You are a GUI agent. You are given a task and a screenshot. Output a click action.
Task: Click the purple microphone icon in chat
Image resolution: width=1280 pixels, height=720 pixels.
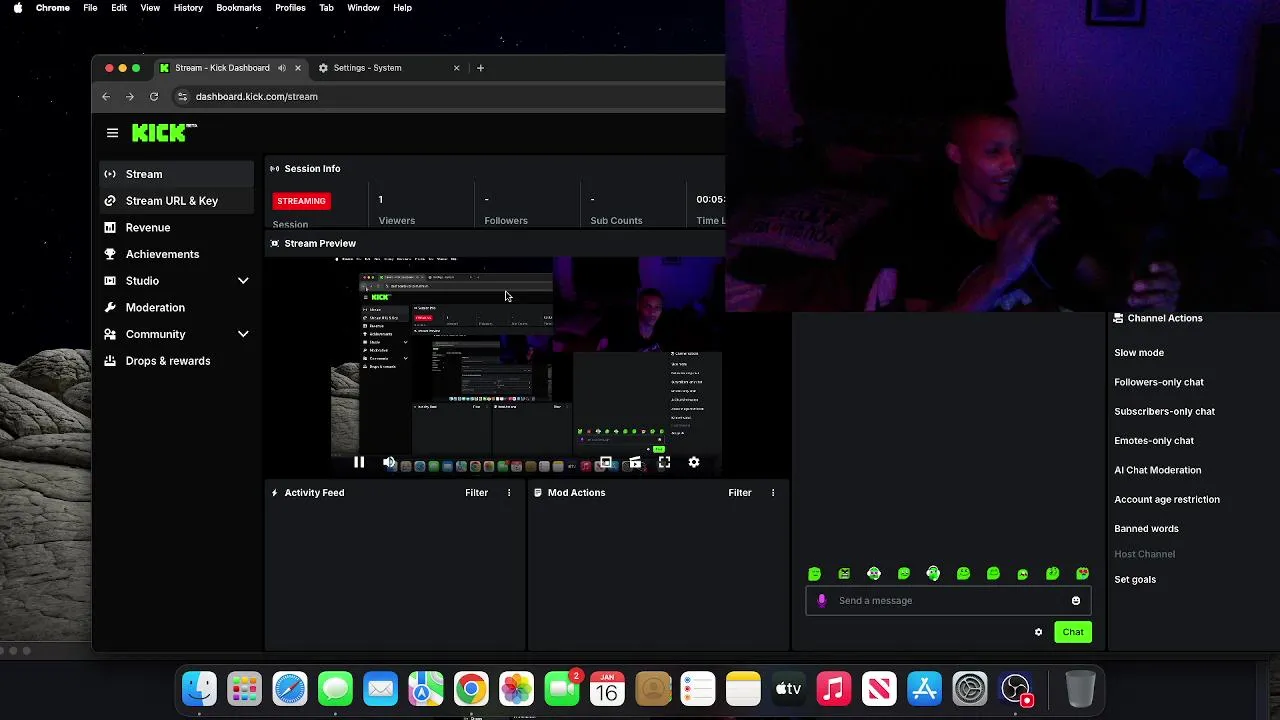(x=822, y=601)
